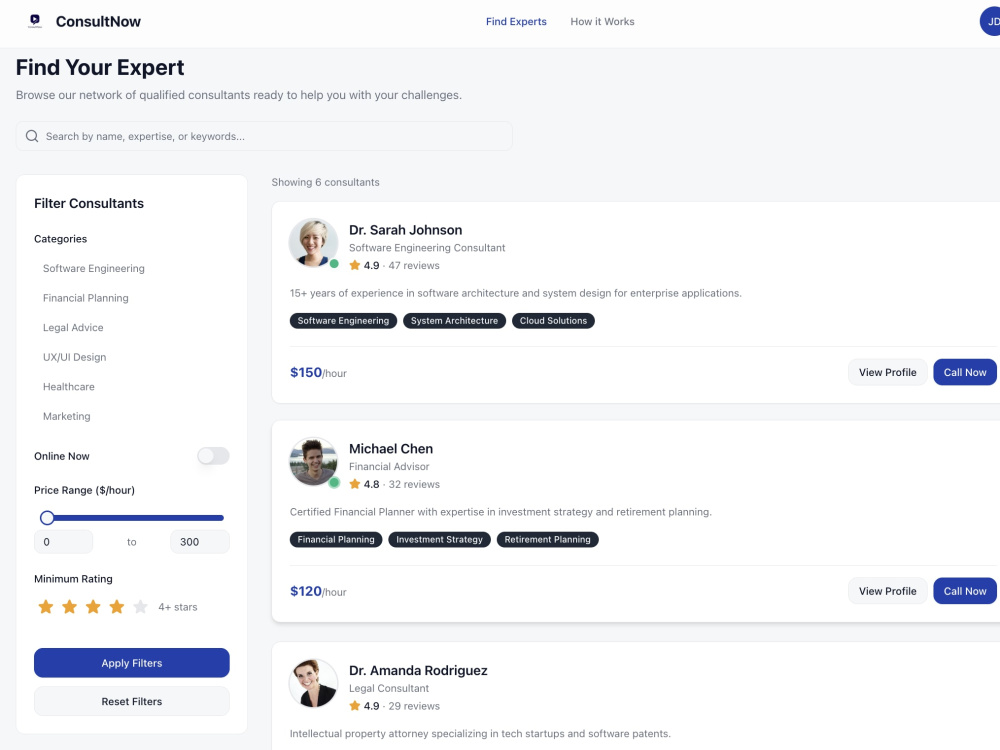Open Michael Chen's profile photo
The width and height of the screenshot is (1000, 750).
point(313,462)
